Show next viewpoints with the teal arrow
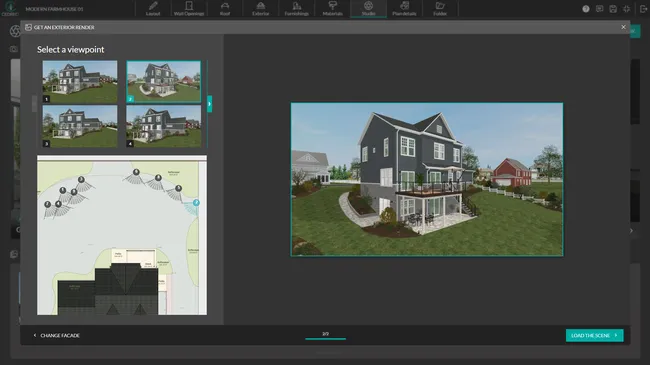 [209, 104]
